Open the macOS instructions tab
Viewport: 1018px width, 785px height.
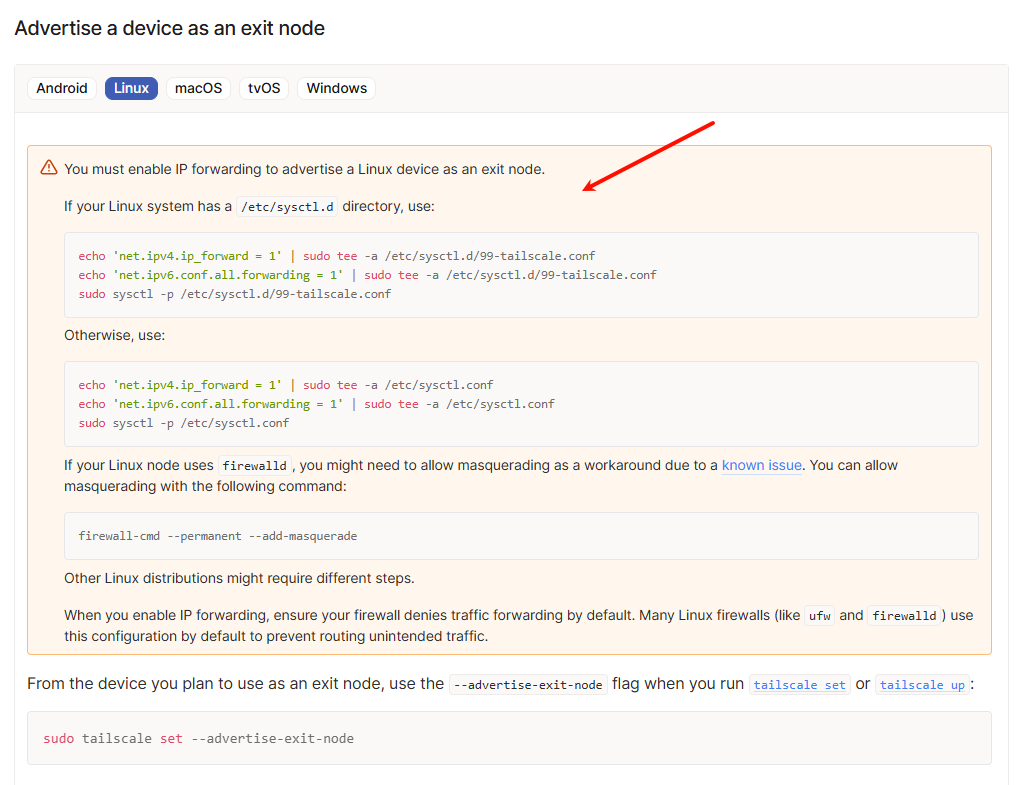coord(198,88)
